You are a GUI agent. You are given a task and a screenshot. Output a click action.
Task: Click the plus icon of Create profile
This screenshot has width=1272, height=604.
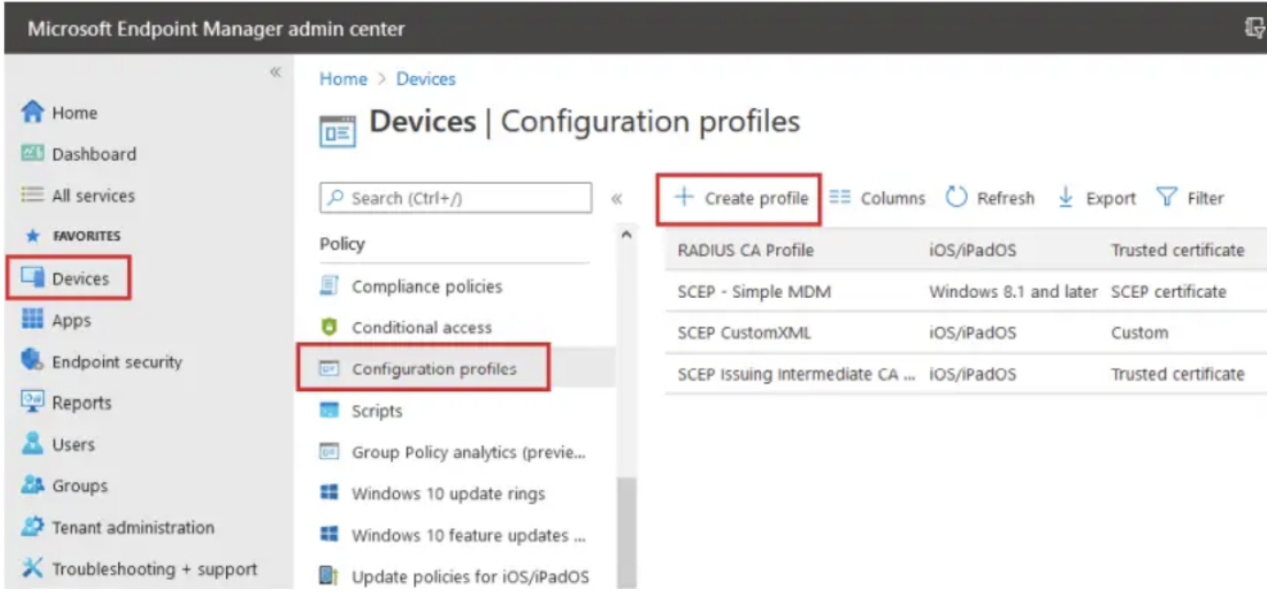(683, 197)
